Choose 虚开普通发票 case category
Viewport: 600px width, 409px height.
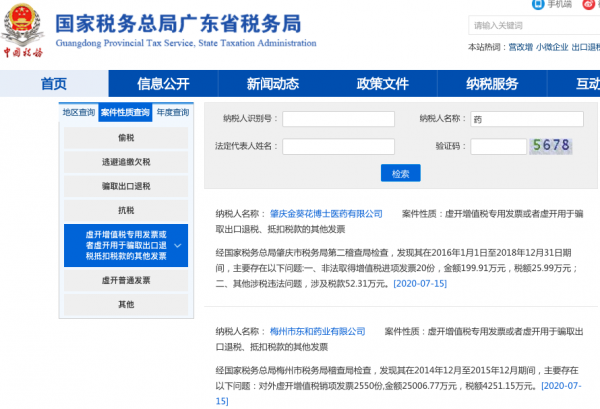point(125,280)
